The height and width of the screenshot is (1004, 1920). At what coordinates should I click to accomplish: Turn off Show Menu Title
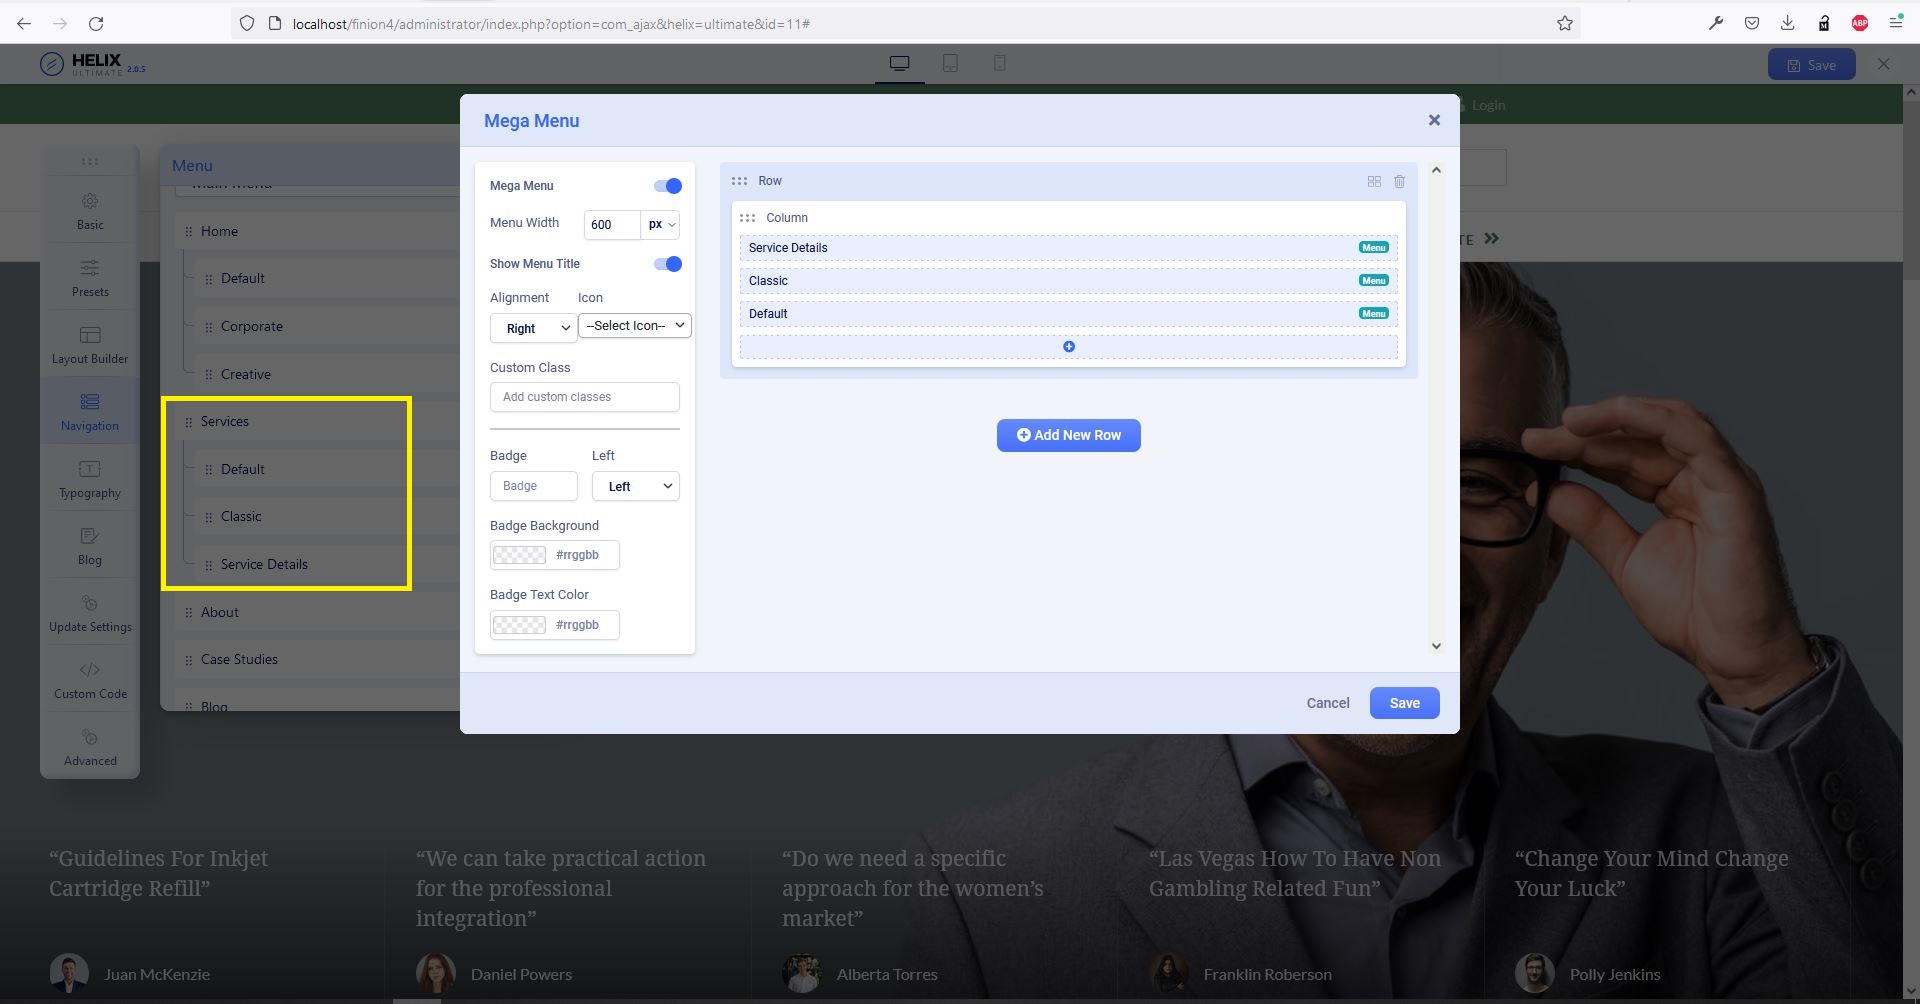pyautogui.click(x=666, y=263)
